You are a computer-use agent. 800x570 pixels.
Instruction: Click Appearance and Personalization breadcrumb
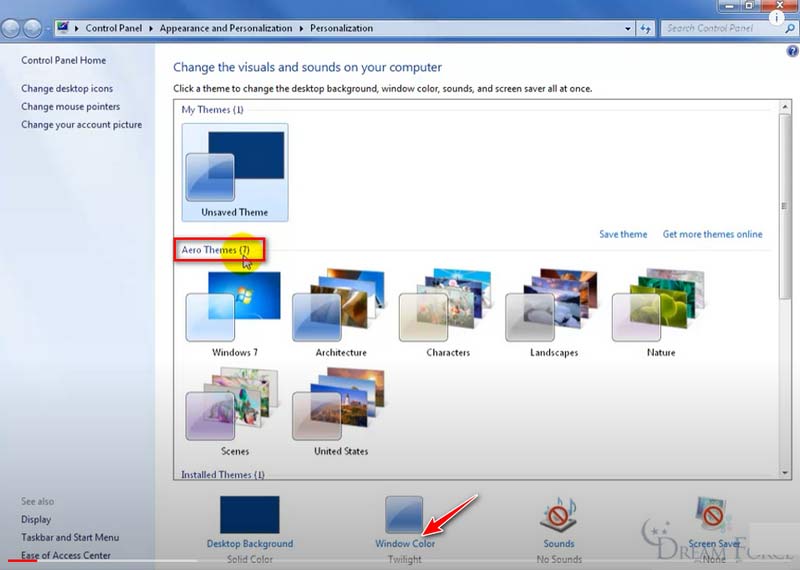[x=226, y=29]
